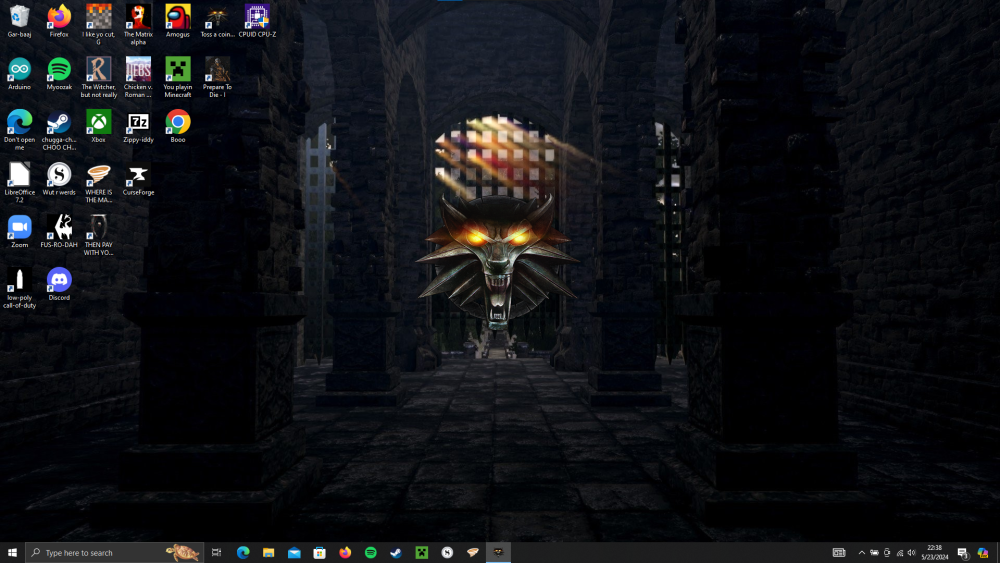Launch Firefox from the taskbar

coord(345,552)
